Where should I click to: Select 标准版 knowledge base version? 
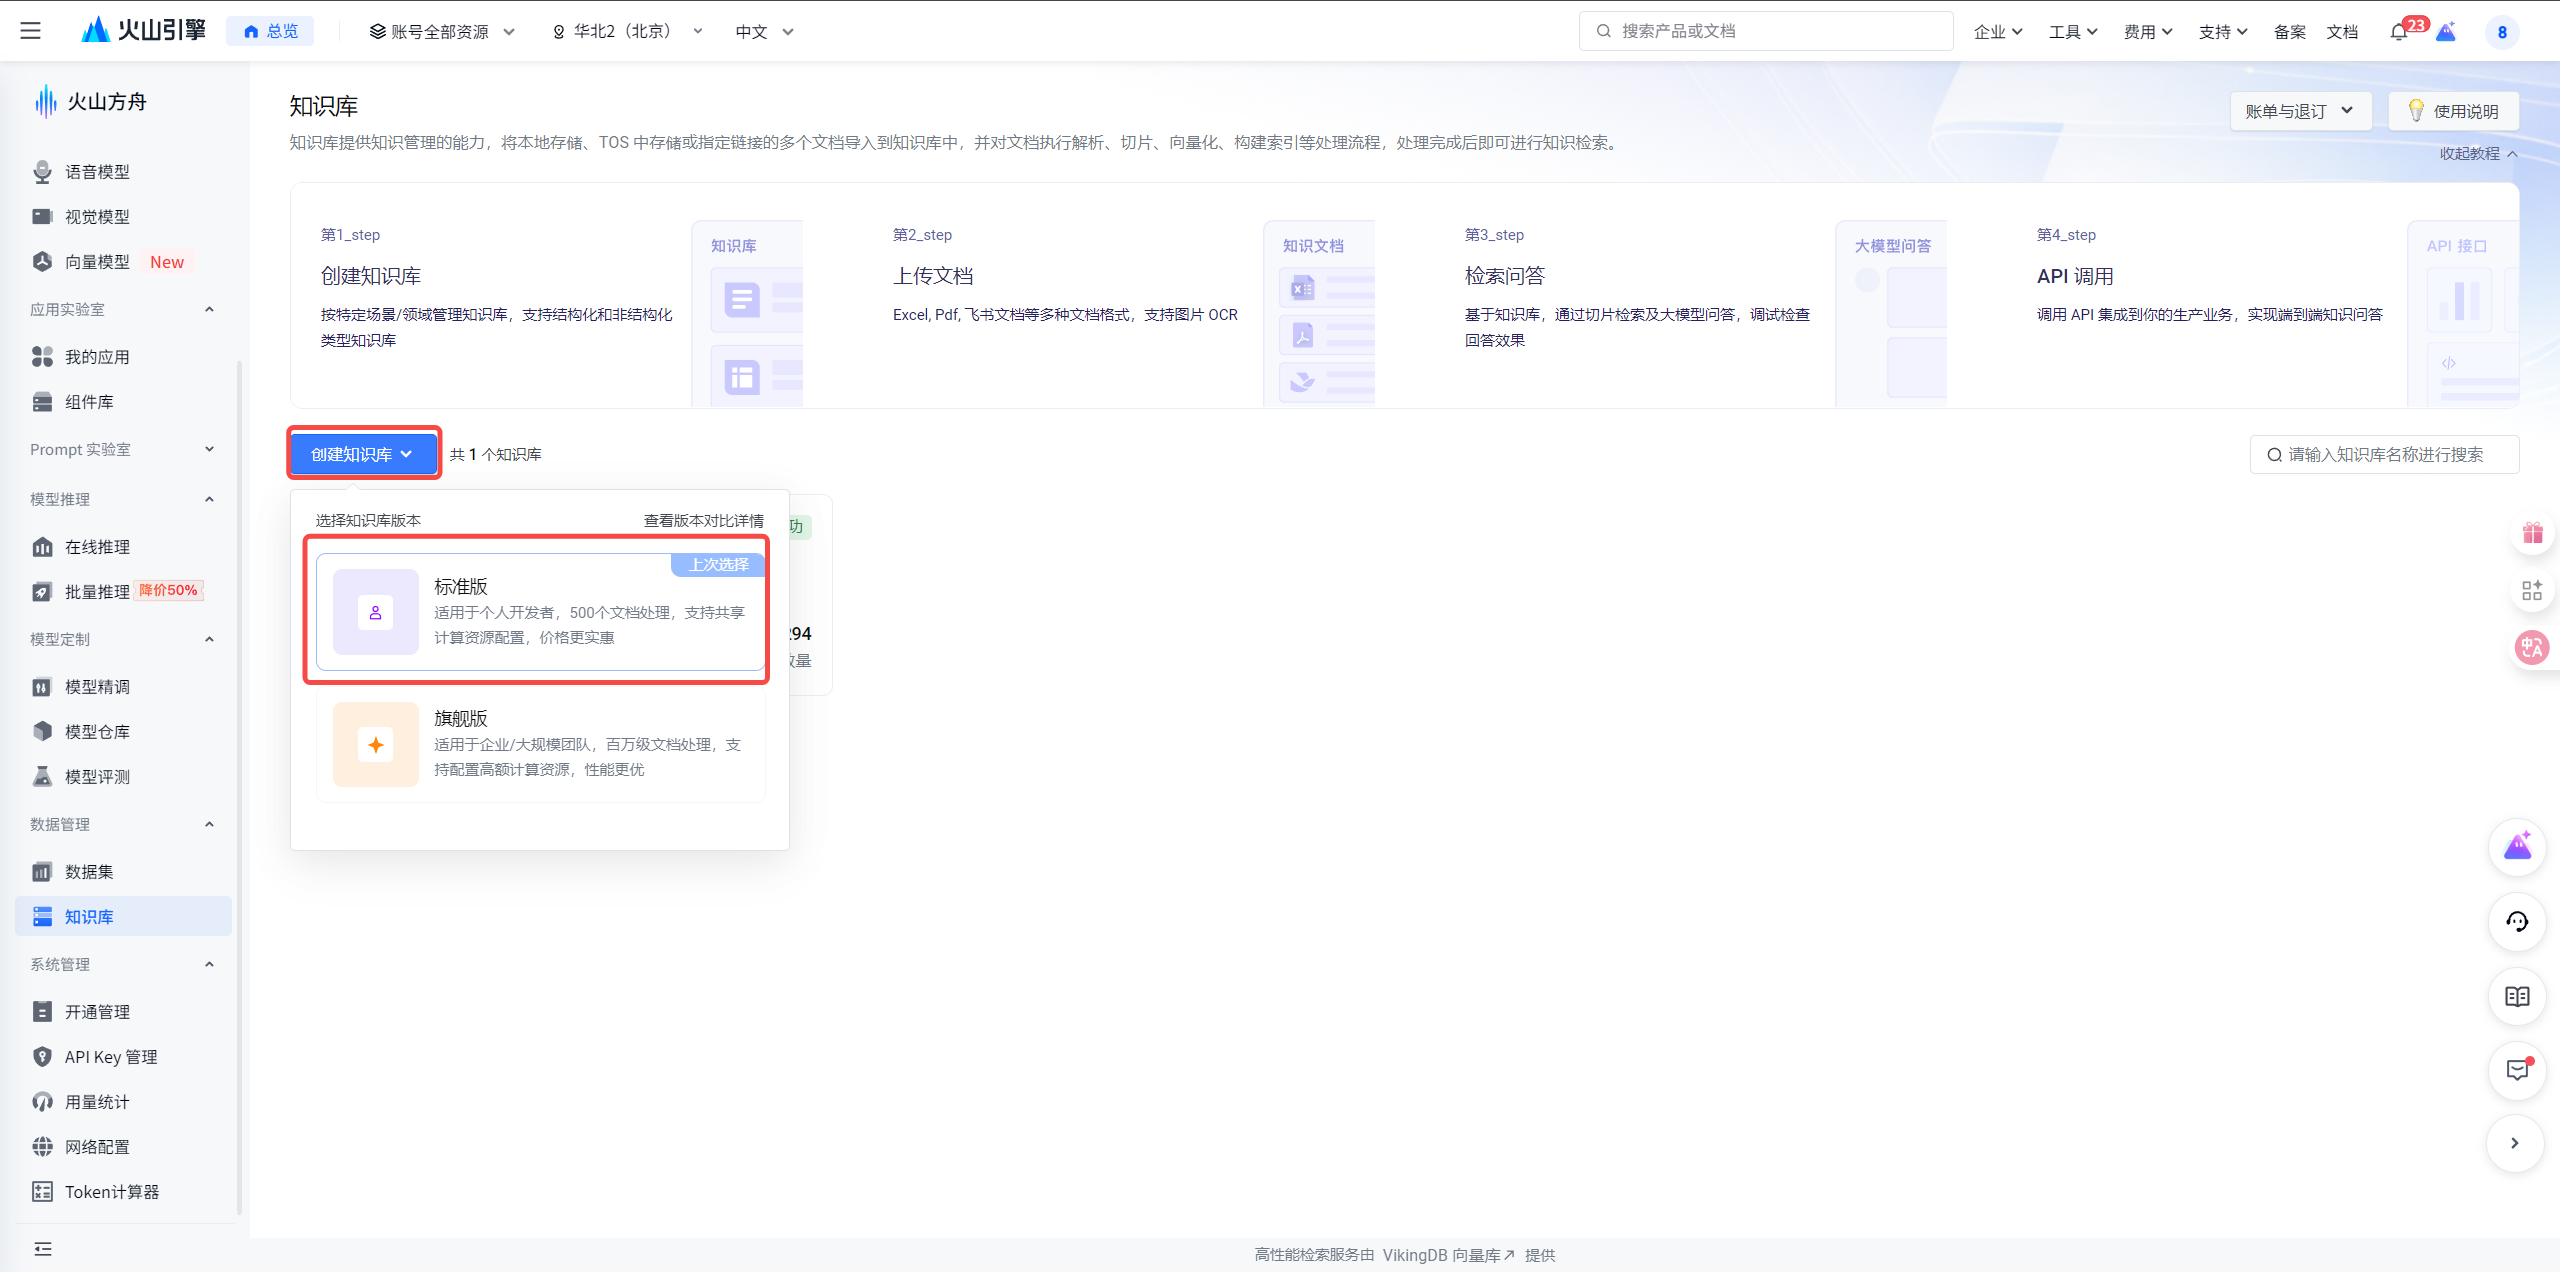click(x=540, y=612)
